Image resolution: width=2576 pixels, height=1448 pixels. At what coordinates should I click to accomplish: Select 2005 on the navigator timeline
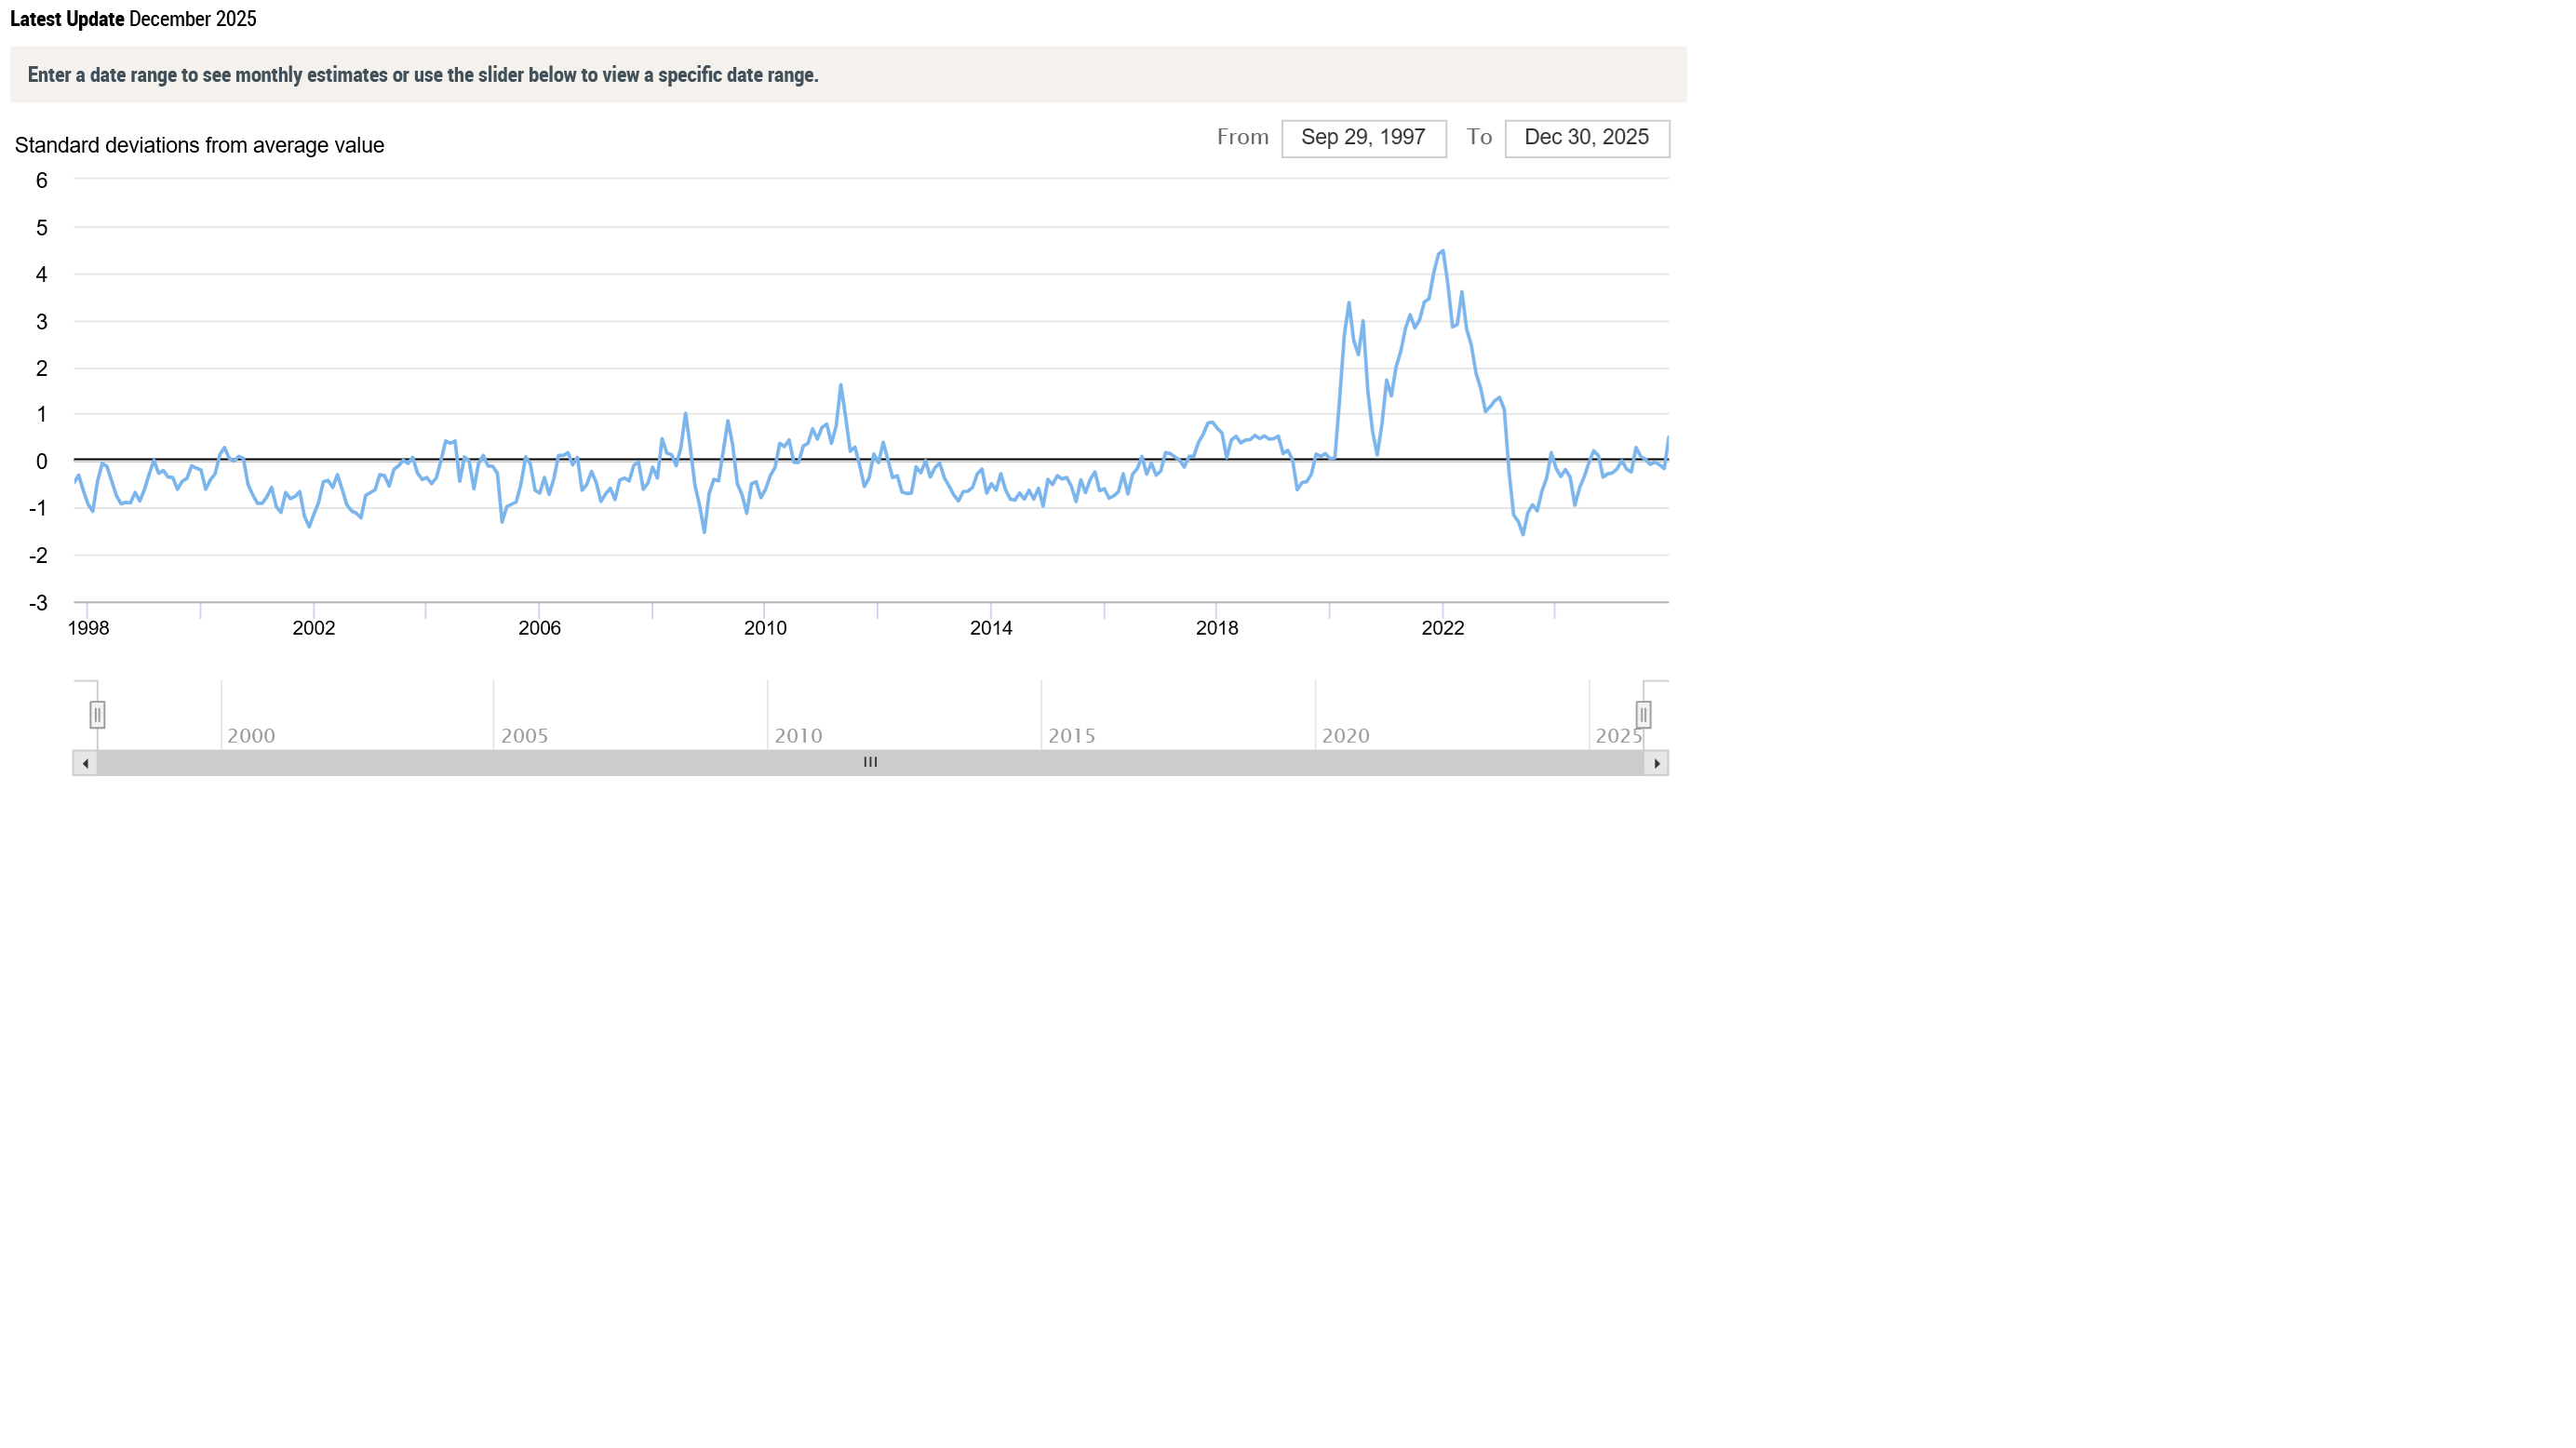[524, 736]
